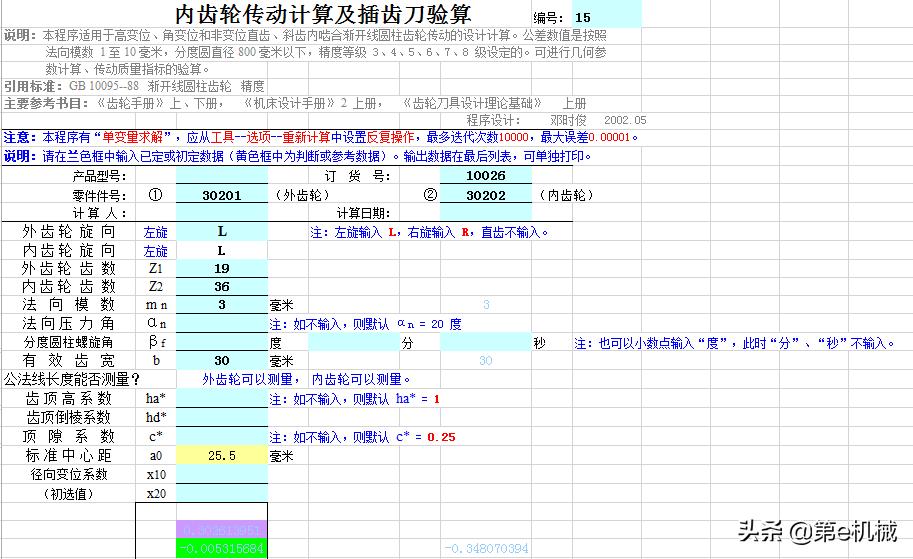Image resolution: width=913 pixels, height=559 pixels.
Task: Select the yellow 标准中心距 cell 25.5
Action: (x=222, y=455)
